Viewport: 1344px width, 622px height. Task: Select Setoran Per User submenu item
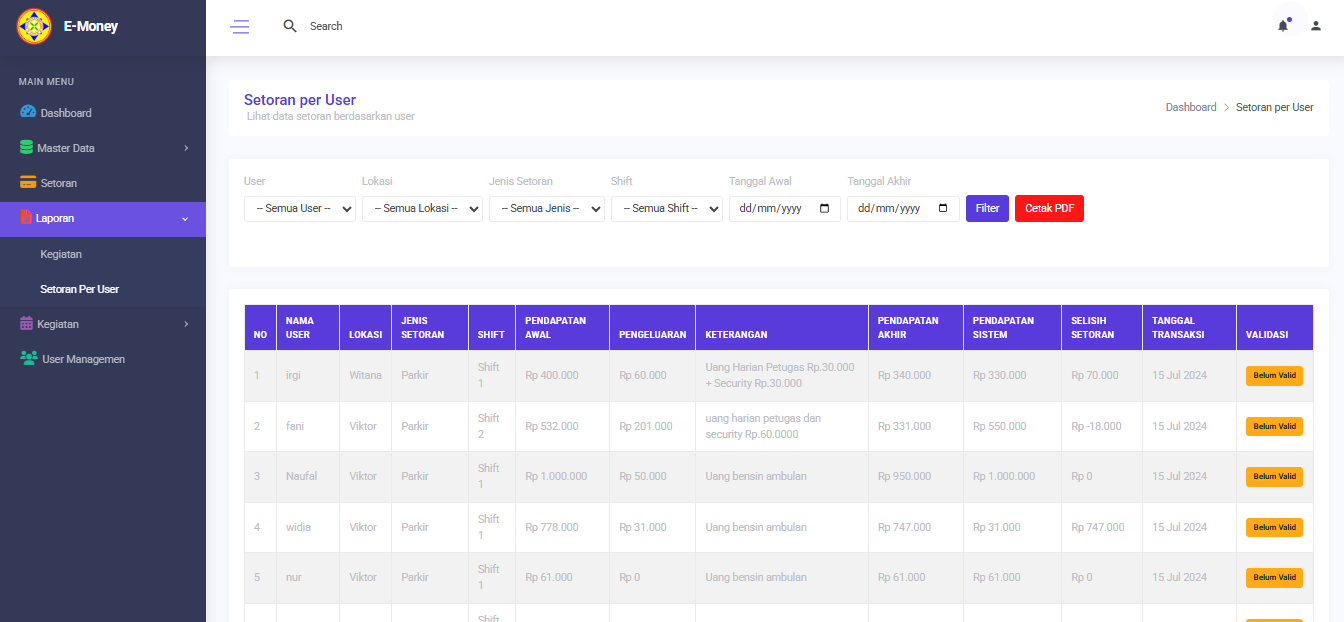point(79,289)
